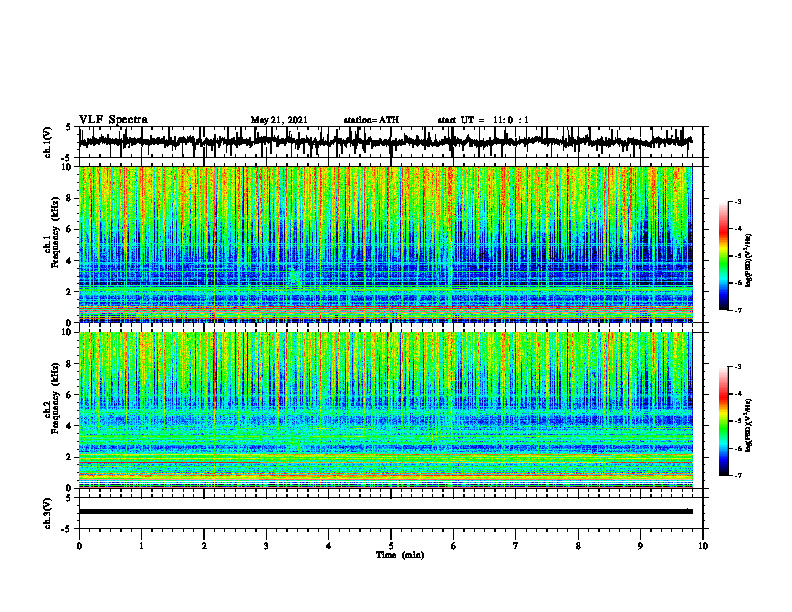Click the "-7" label on ch.2 colorbar
The height and width of the screenshot is (612, 792).
pos(738,476)
